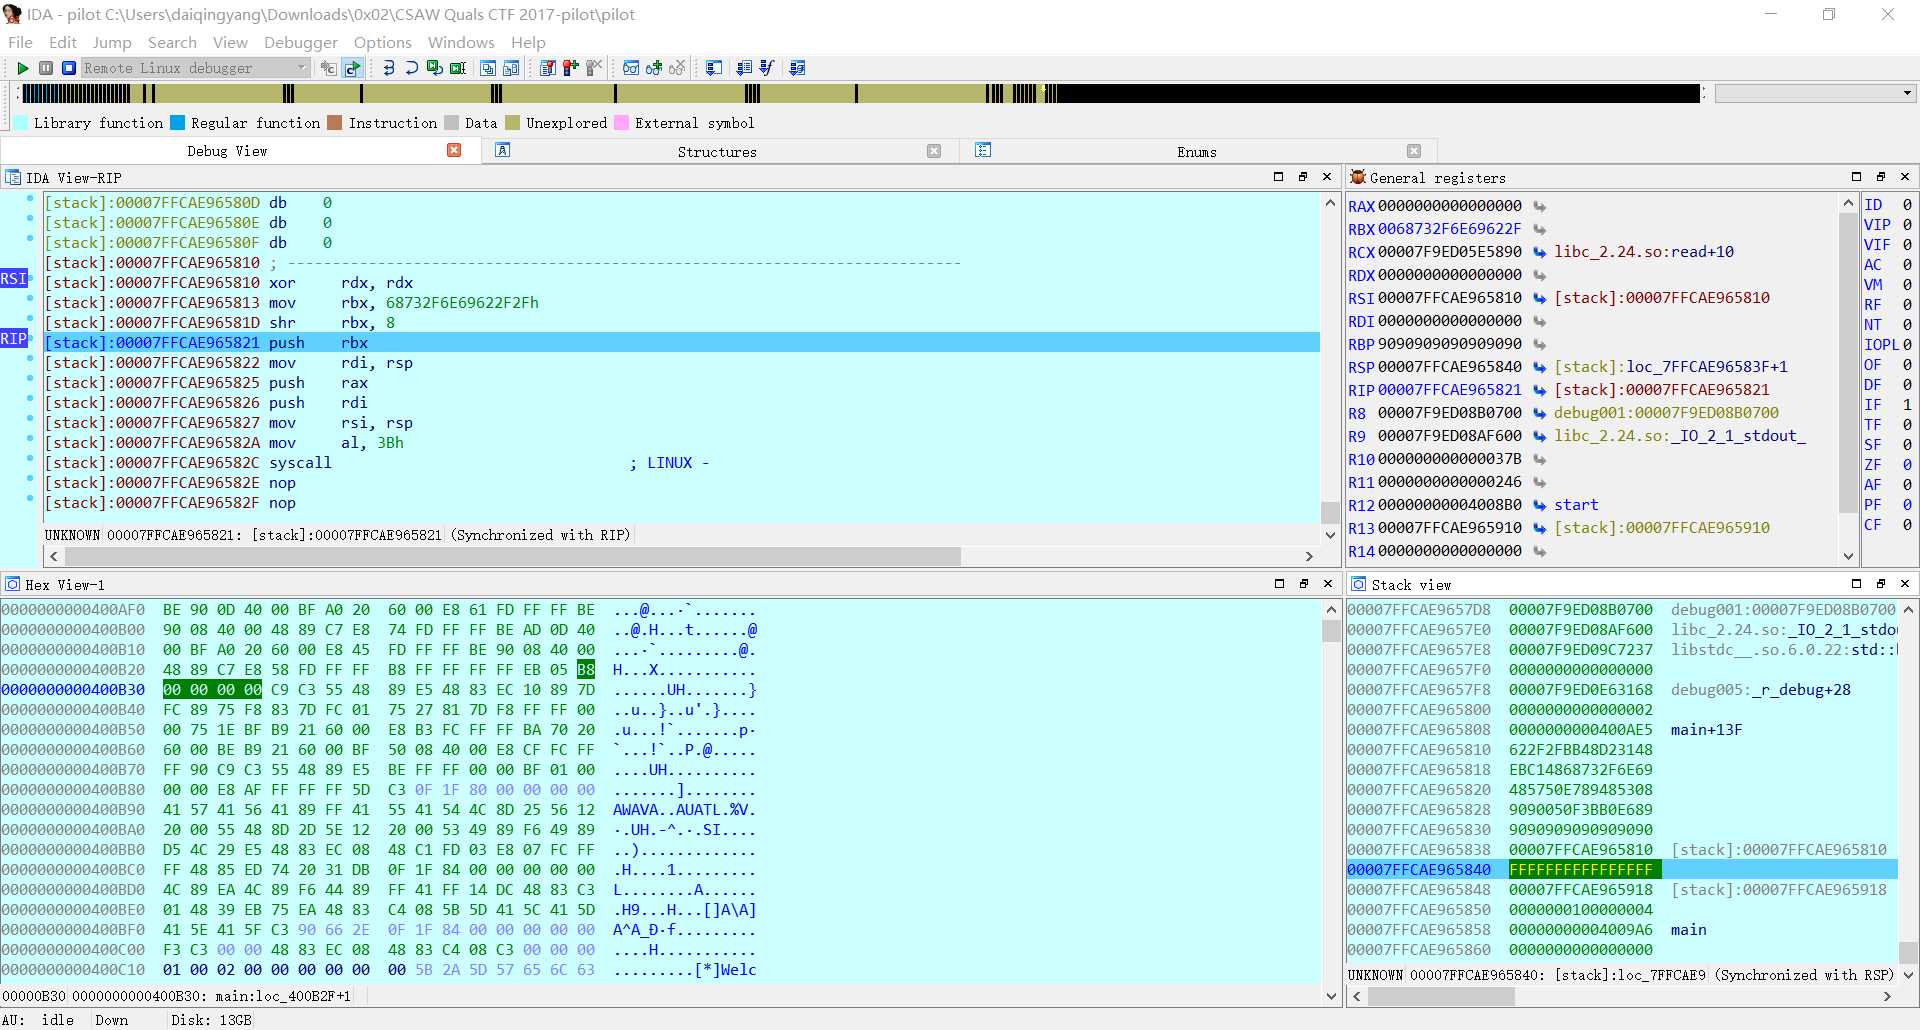Toggle breakpoint dot beside mov al, 3Bh
The height and width of the screenshot is (1030, 1920).
pyautogui.click(x=30, y=439)
